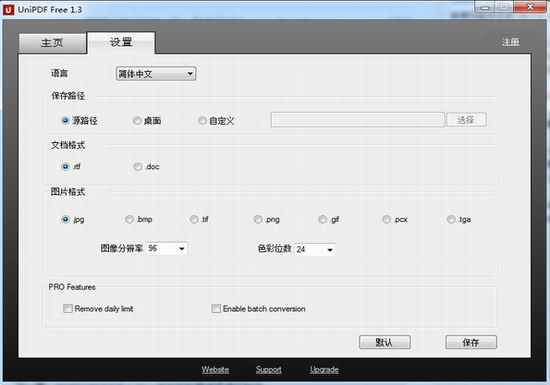Viewport: 550px width, 385px height.
Task: Click the UniPDF logo icon in title bar
Action: (8, 9)
